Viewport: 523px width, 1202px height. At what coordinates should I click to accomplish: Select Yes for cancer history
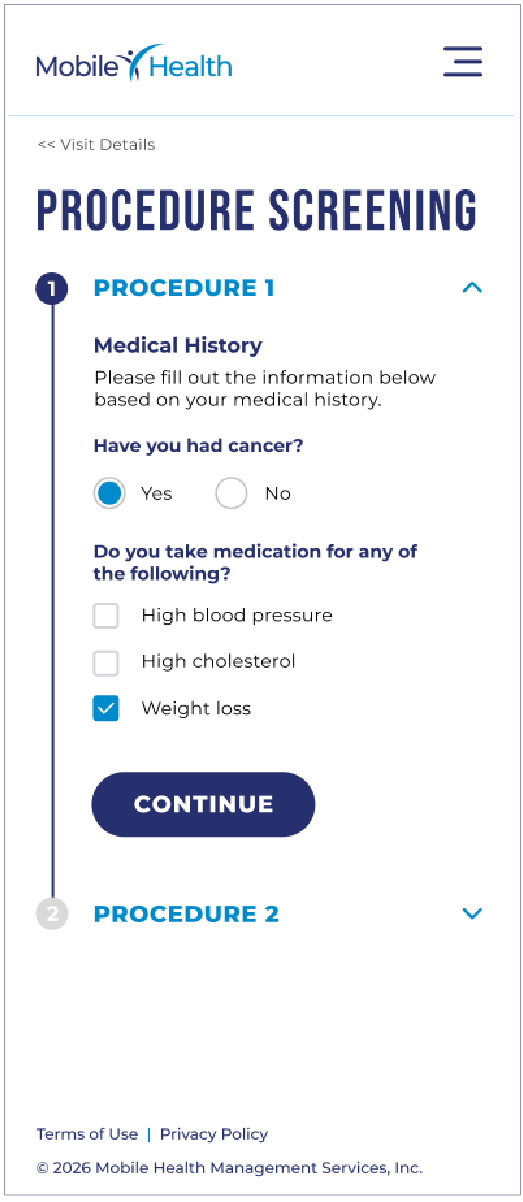(x=110, y=494)
